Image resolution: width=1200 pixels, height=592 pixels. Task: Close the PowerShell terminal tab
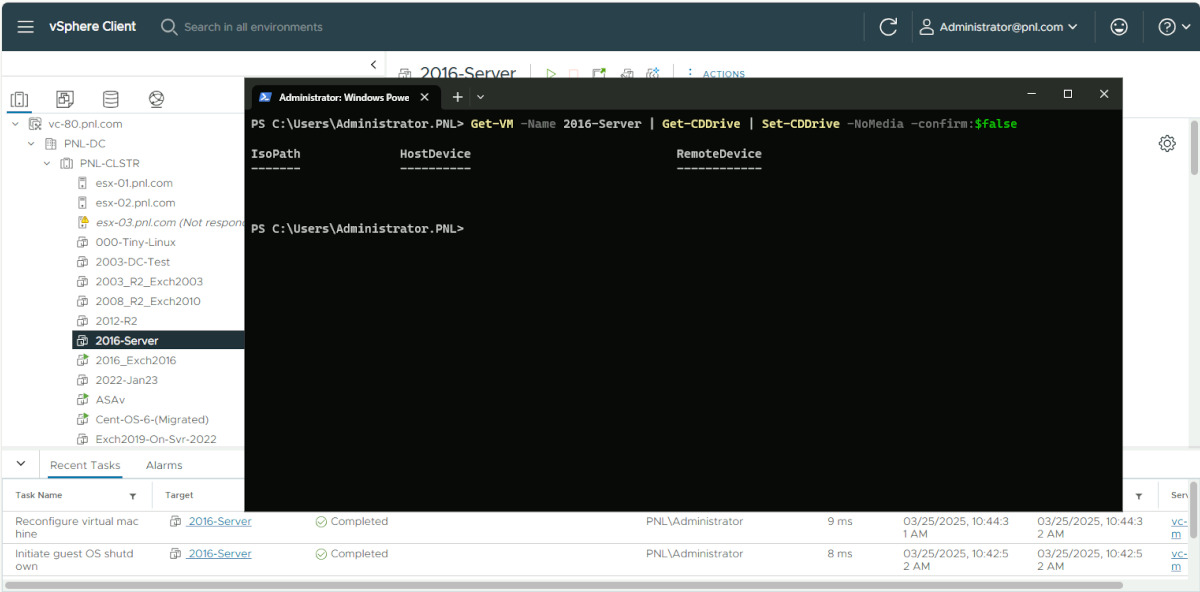click(424, 97)
